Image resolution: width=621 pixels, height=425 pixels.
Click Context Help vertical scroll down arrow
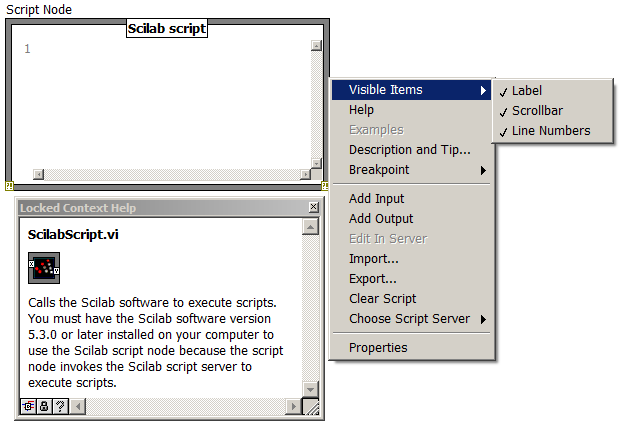point(310,390)
